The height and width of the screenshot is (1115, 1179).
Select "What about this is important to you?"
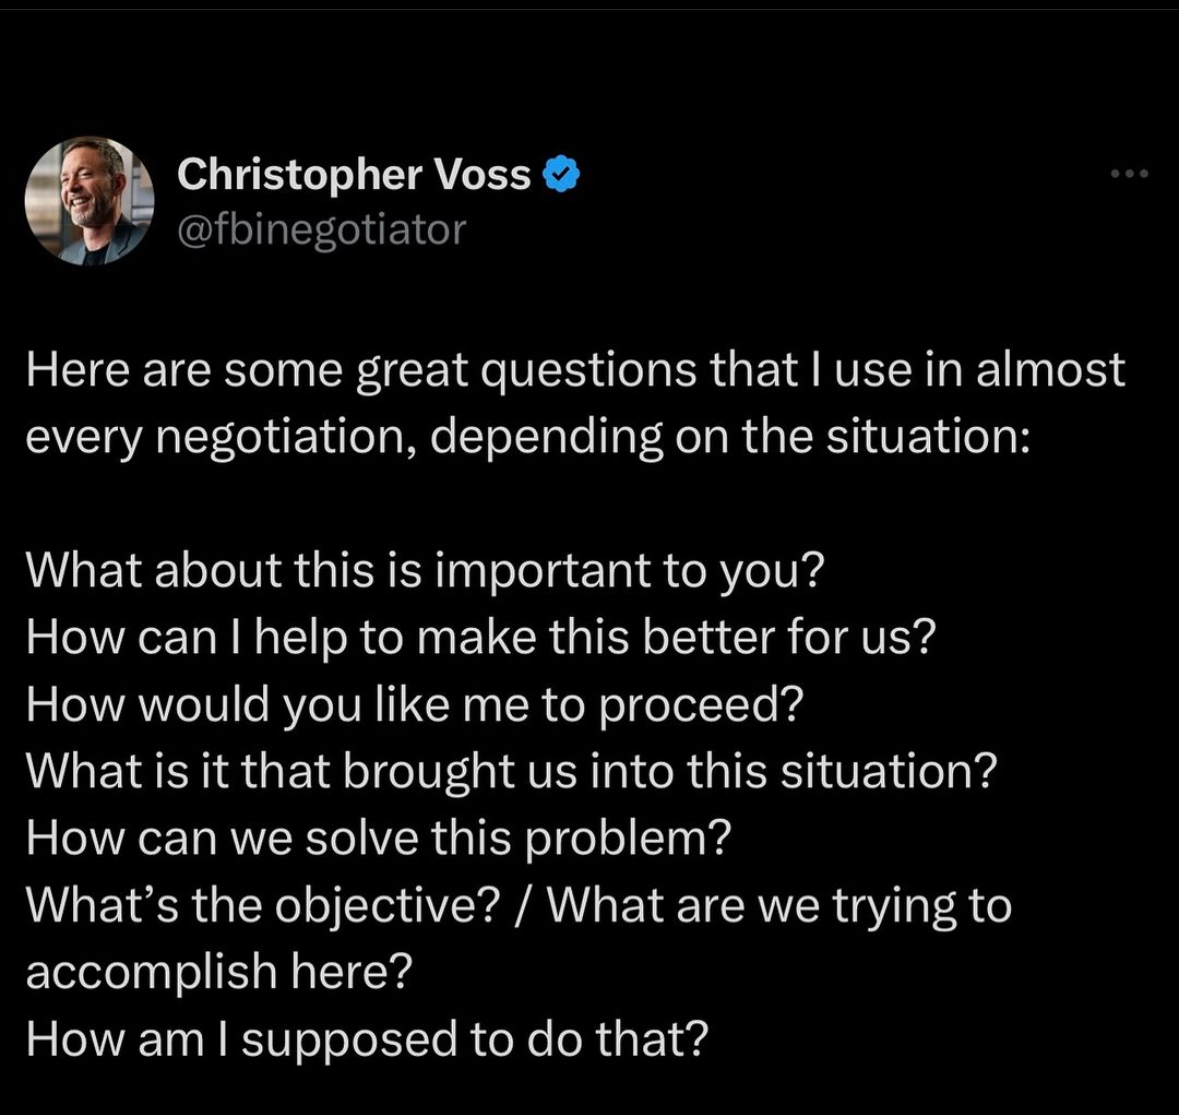[426, 571]
